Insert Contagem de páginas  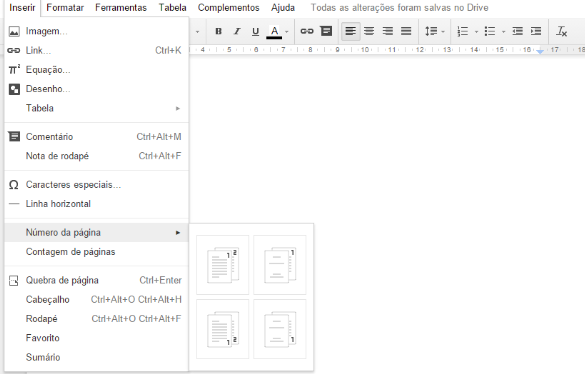tap(97, 252)
